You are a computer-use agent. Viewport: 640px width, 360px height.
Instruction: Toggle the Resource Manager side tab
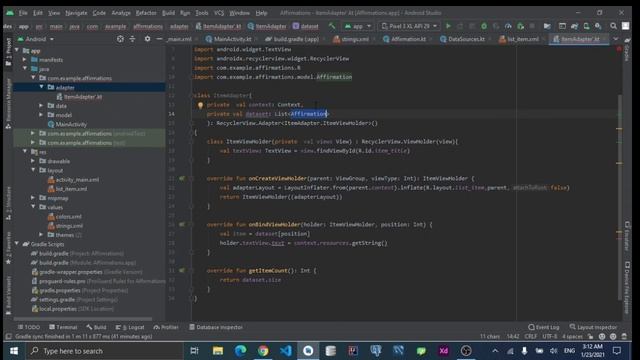[8, 104]
